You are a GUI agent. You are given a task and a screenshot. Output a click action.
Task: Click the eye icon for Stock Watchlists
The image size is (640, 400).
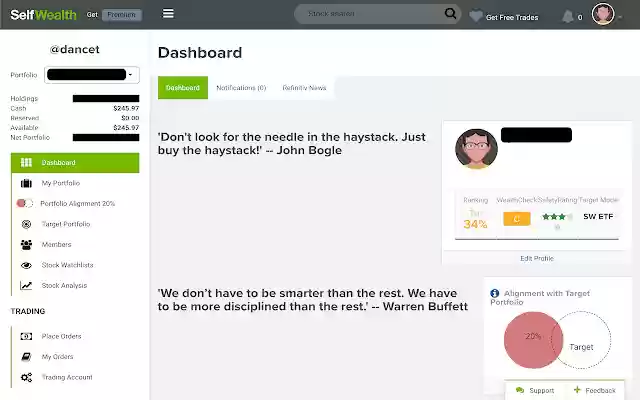click(x=26, y=265)
